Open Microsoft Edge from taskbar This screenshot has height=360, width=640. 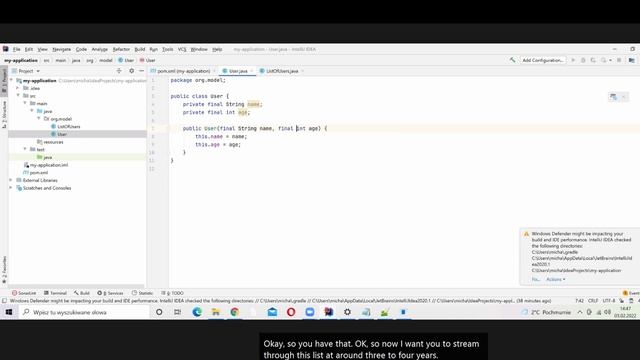click(197, 312)
